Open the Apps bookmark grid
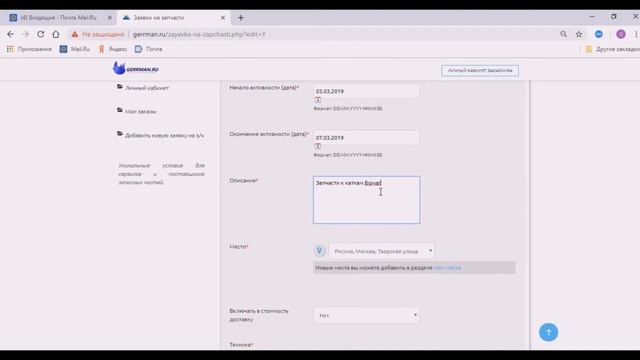Screen dimensions: 640x360 pos(29,49)
